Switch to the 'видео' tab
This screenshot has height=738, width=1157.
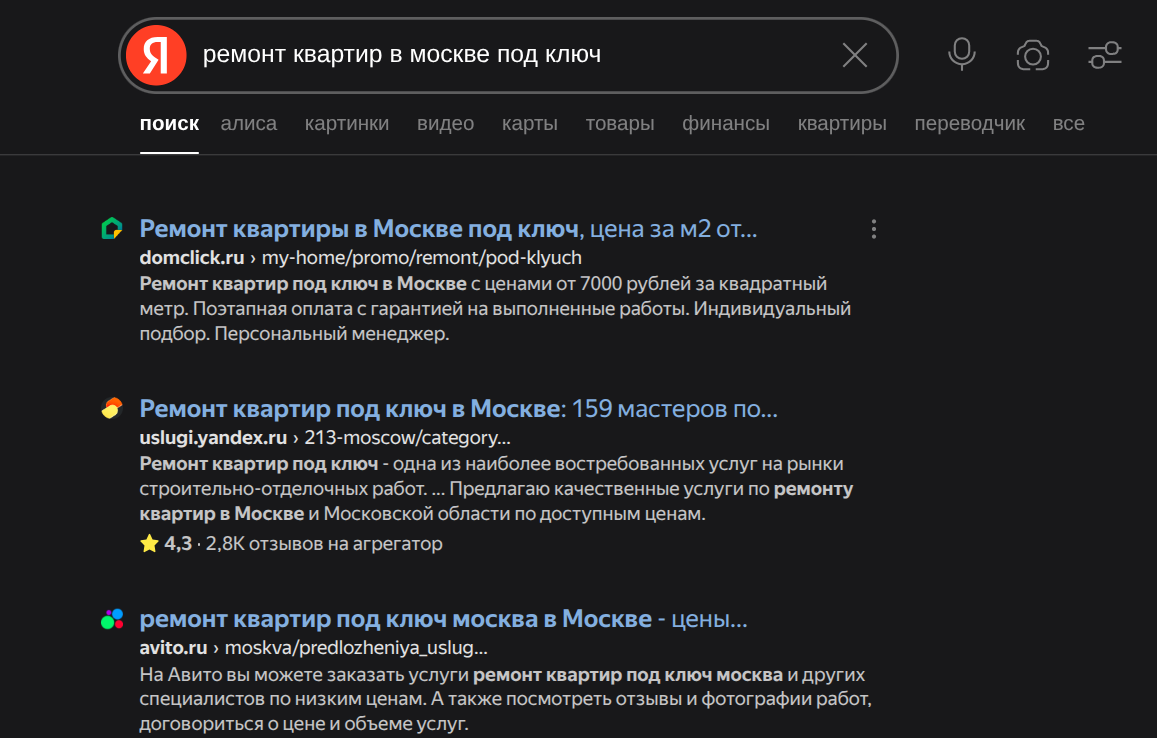[x=445, y=123]
